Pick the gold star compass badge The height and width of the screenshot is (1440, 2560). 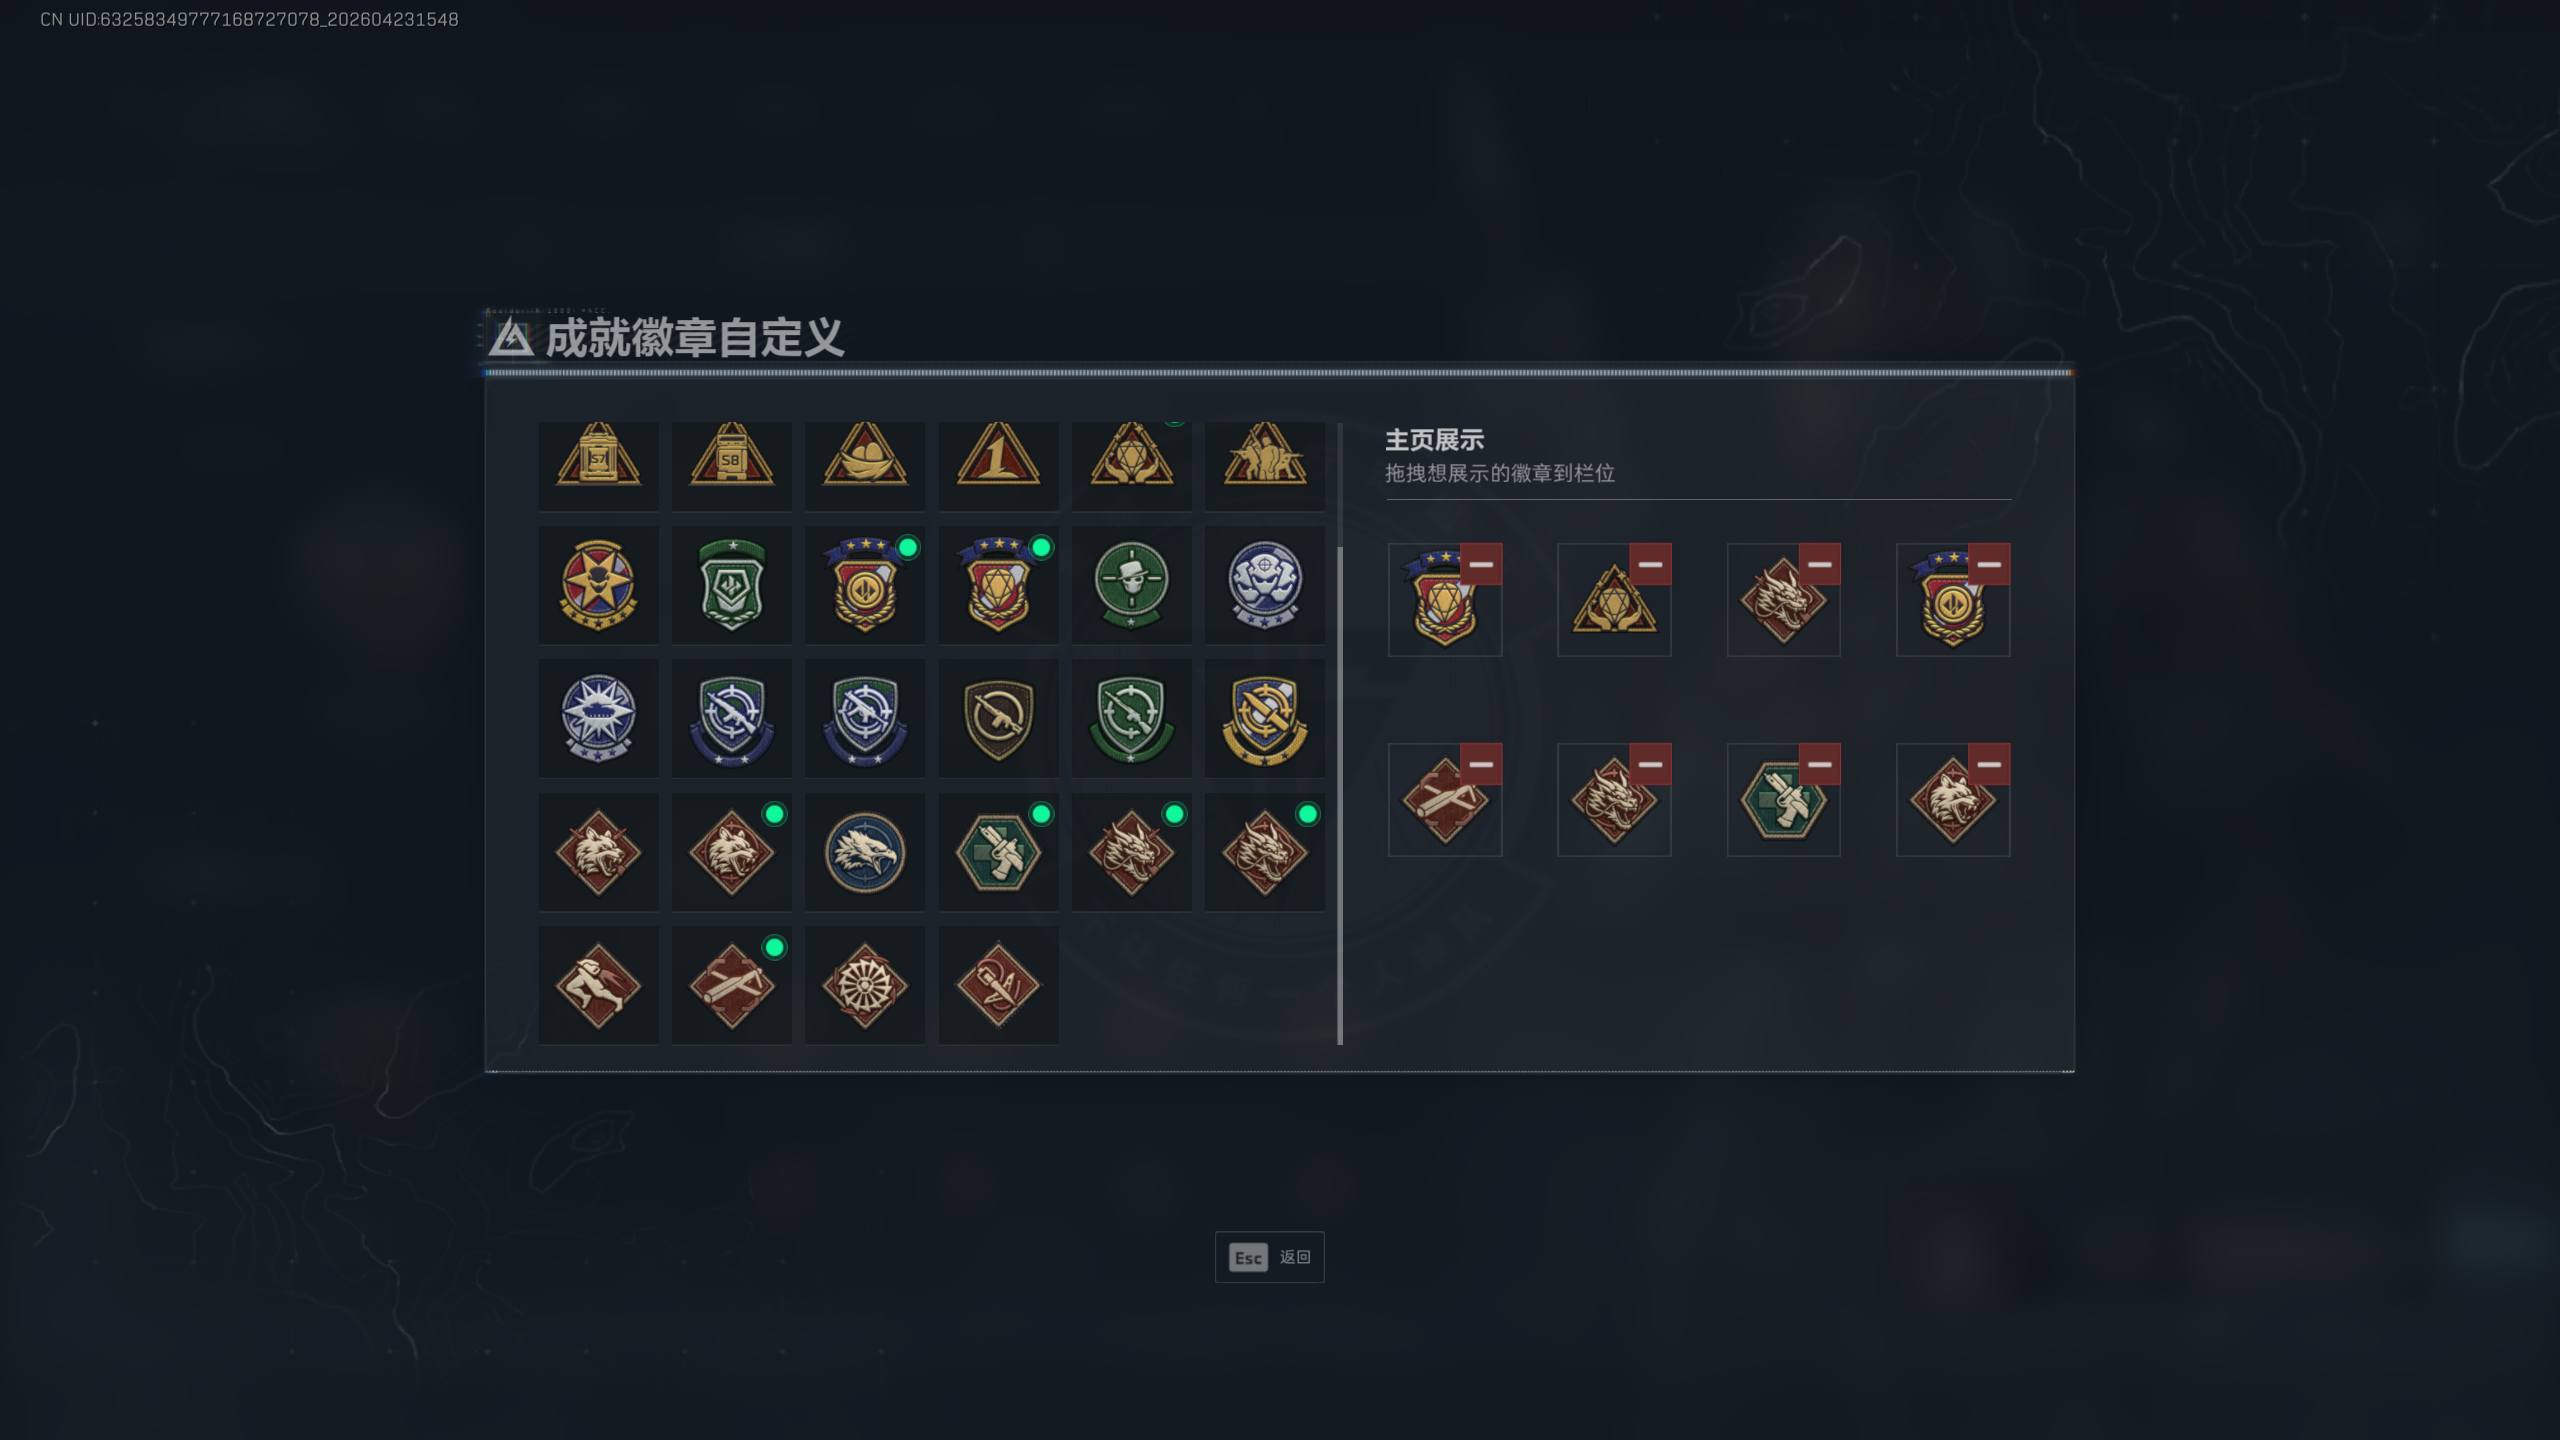598,585
